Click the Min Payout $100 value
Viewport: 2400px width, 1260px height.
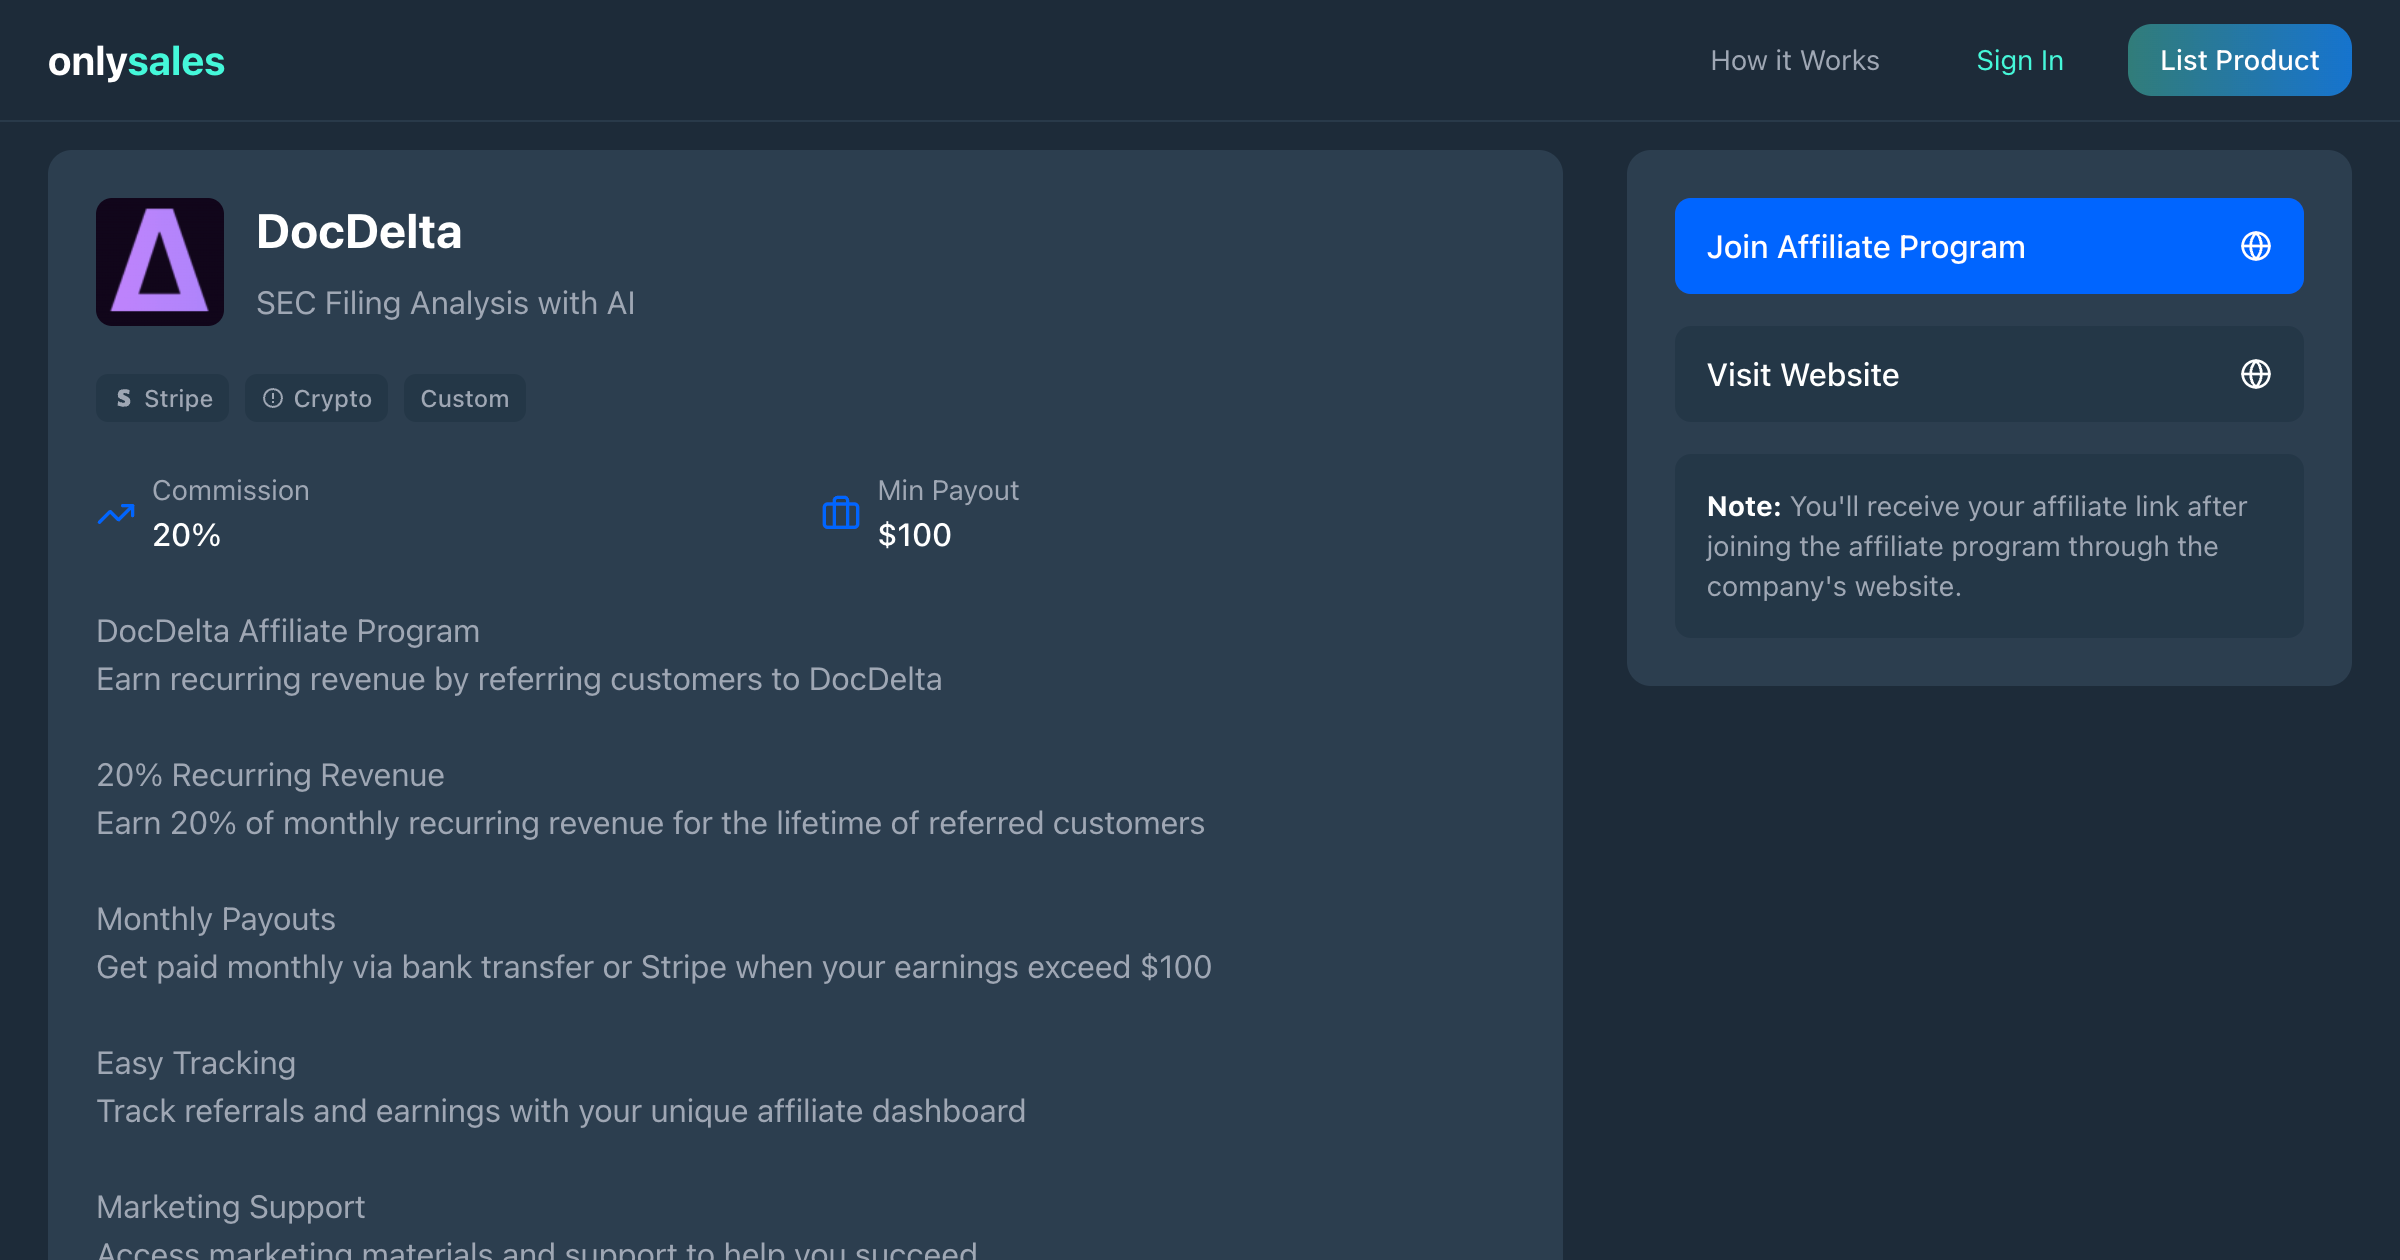point(914,535)
